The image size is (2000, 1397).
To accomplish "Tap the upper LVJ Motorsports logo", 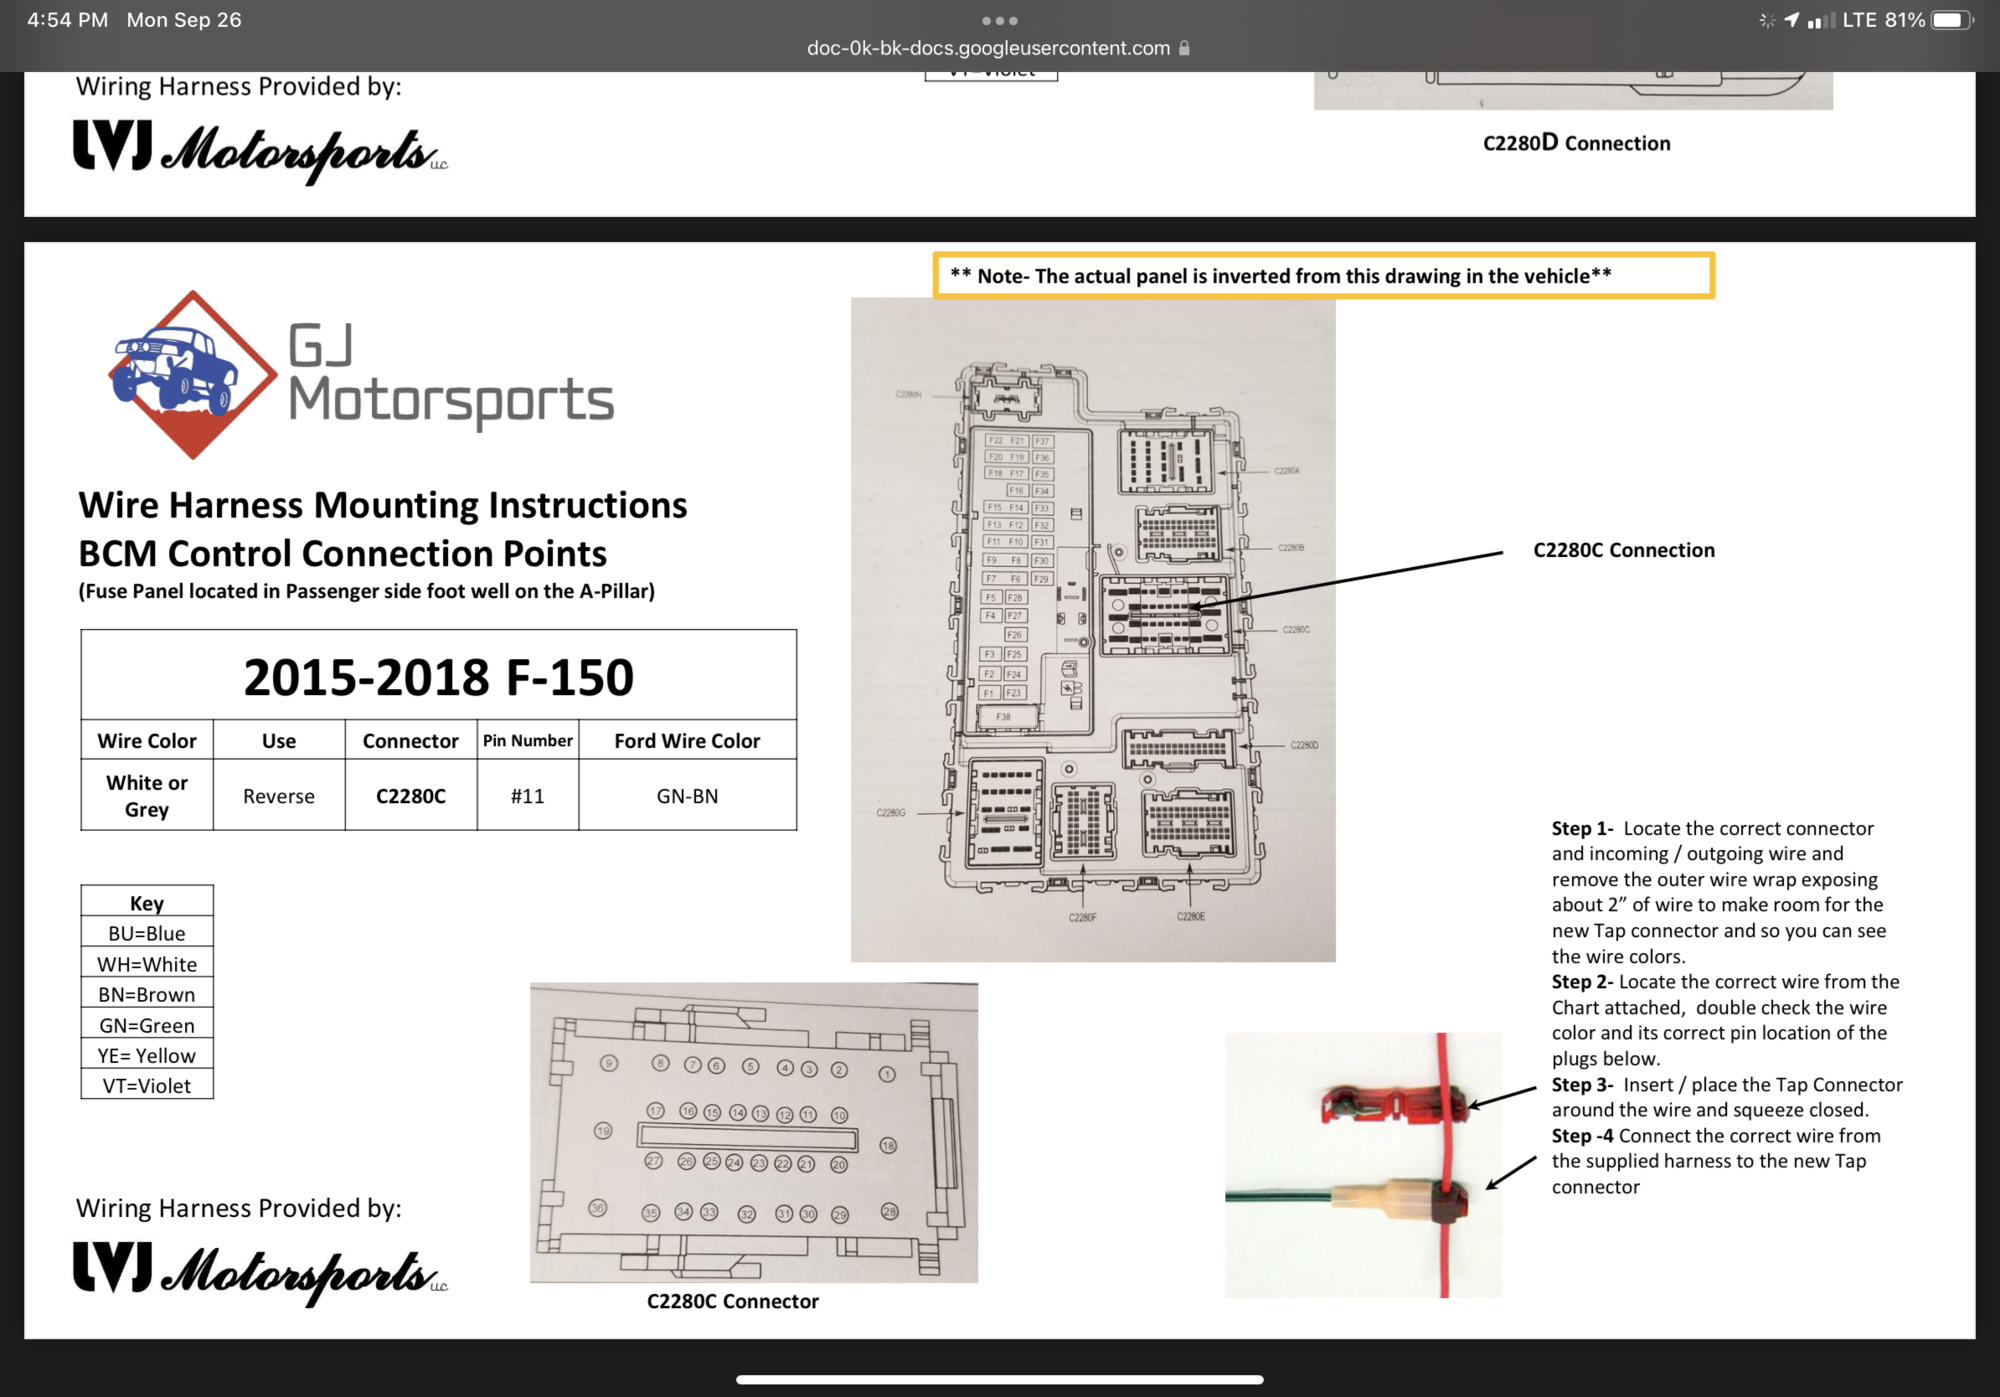I will point(260,150).
